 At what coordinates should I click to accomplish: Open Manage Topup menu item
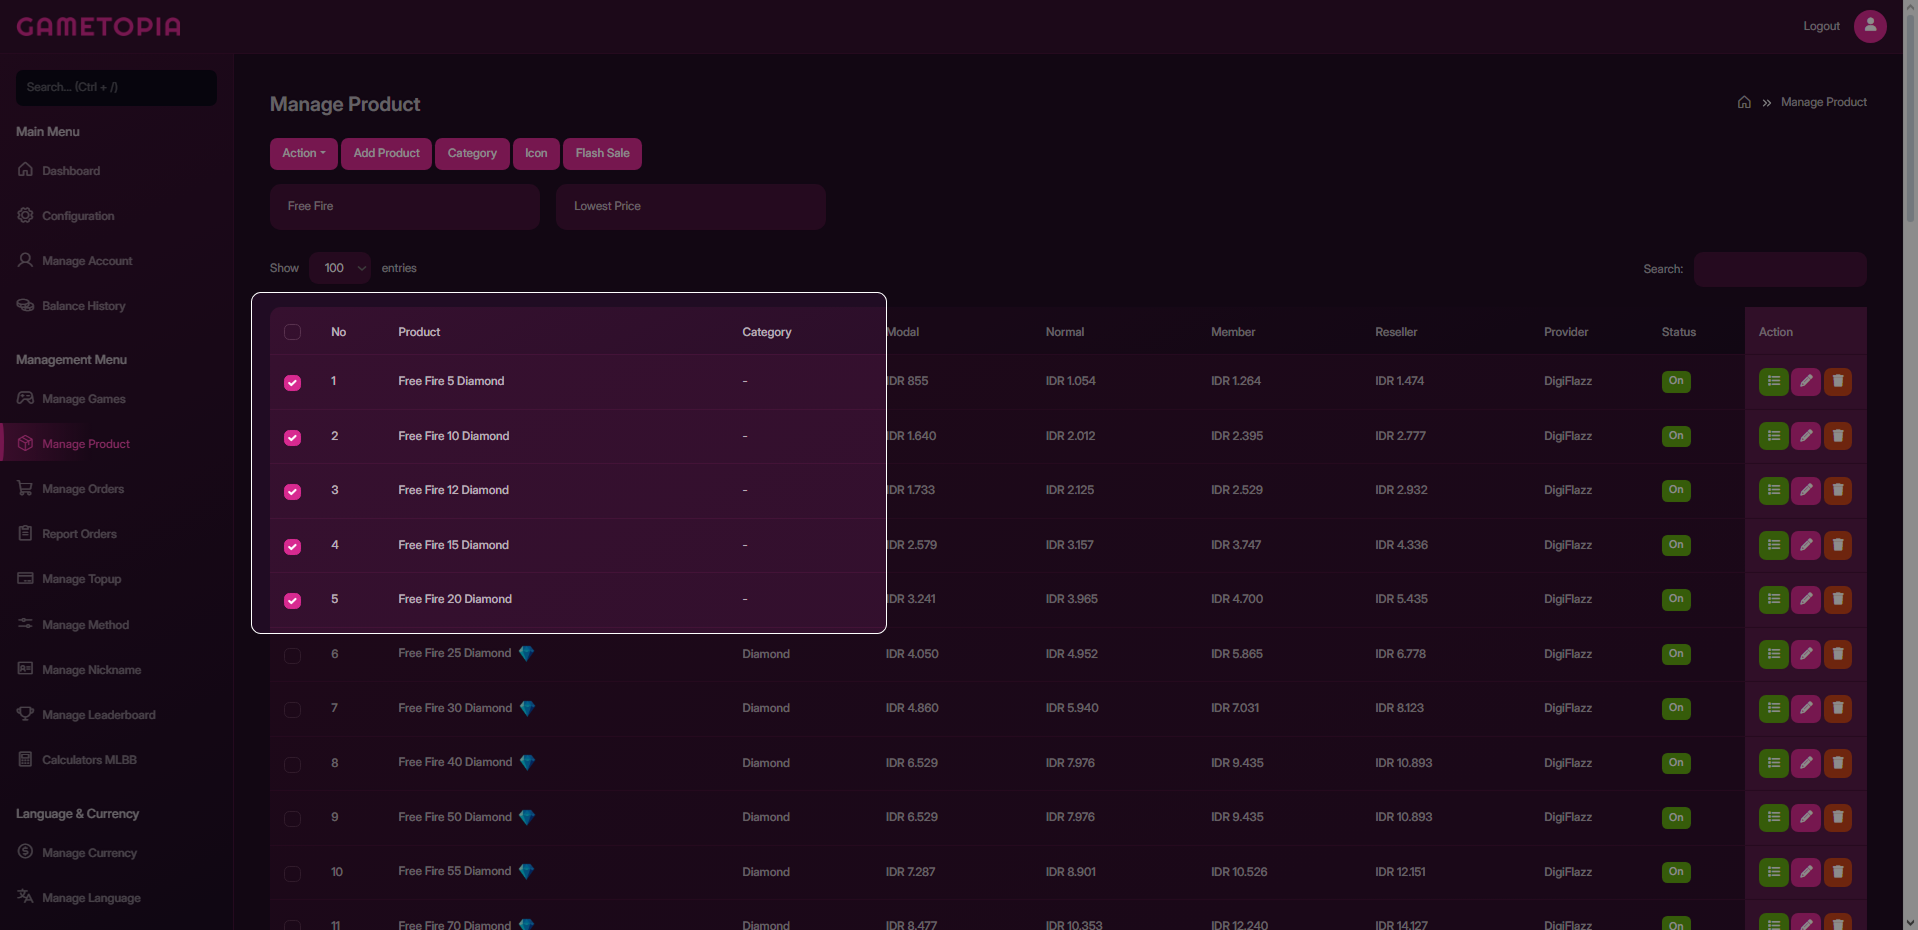click(82, 579)
